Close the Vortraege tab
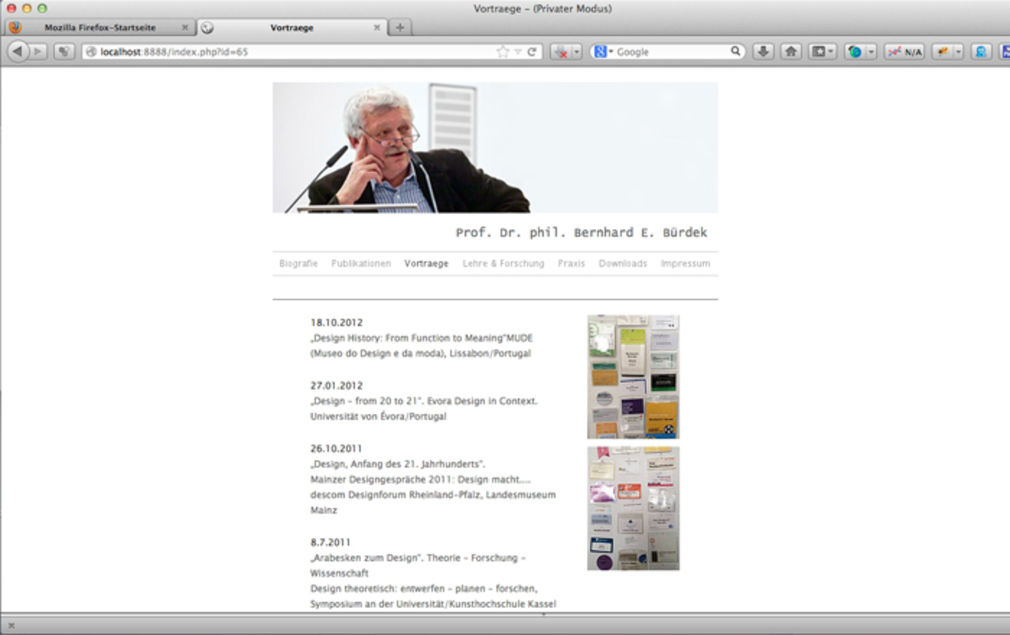The image size is (1010, 635). click(377, 28)
